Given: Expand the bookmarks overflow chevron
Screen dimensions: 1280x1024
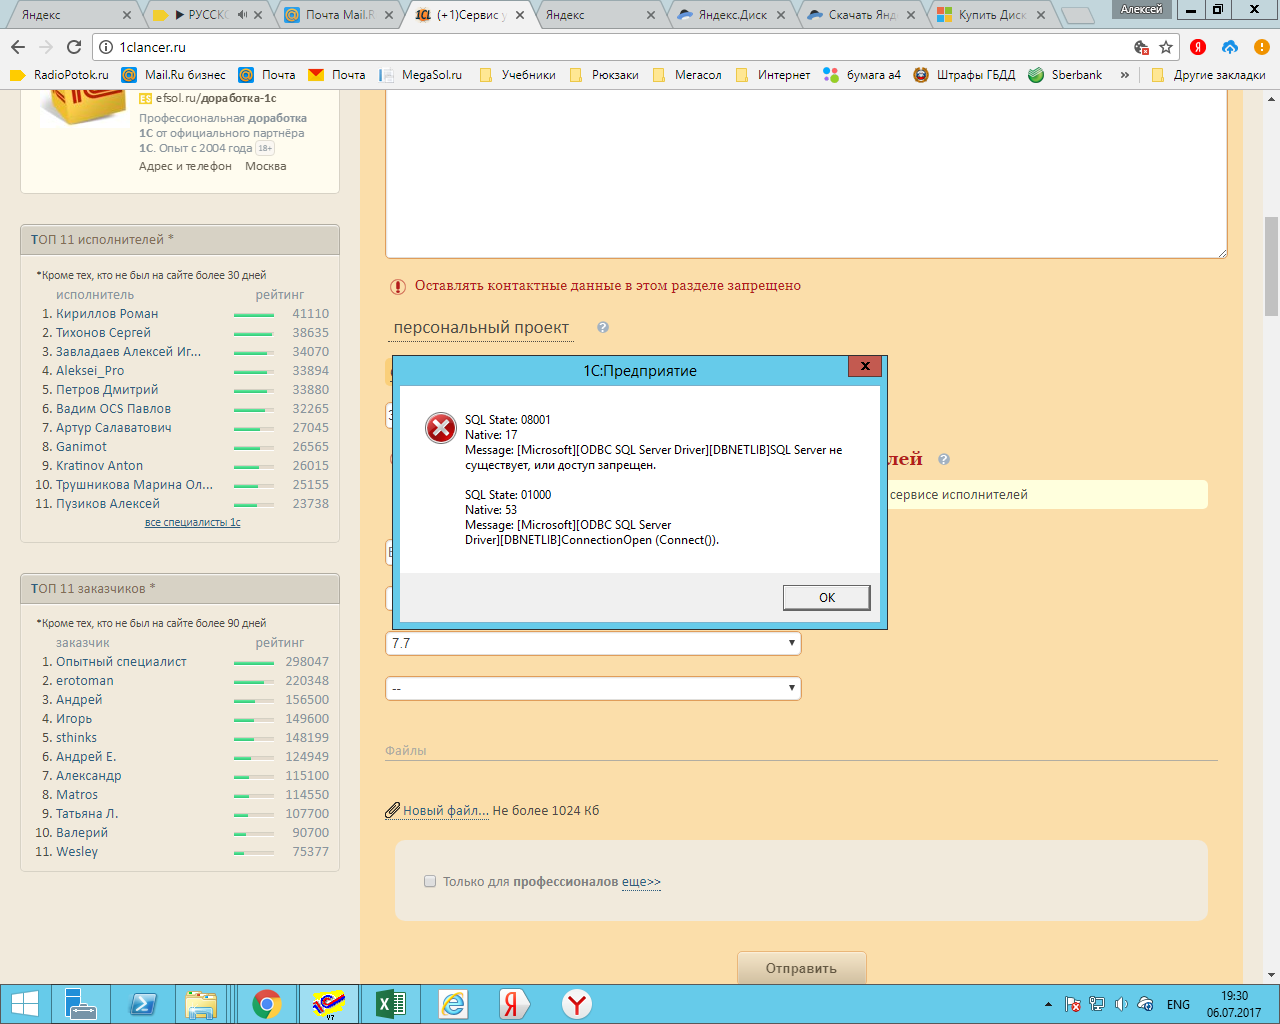Looking at the screenshot, I should pyautogui.click(x=1125, y=75).
